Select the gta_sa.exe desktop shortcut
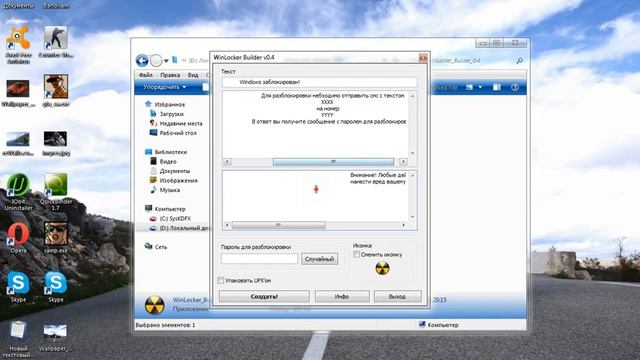This screenshot has width=640, height=360. click(x=56, y=91)
